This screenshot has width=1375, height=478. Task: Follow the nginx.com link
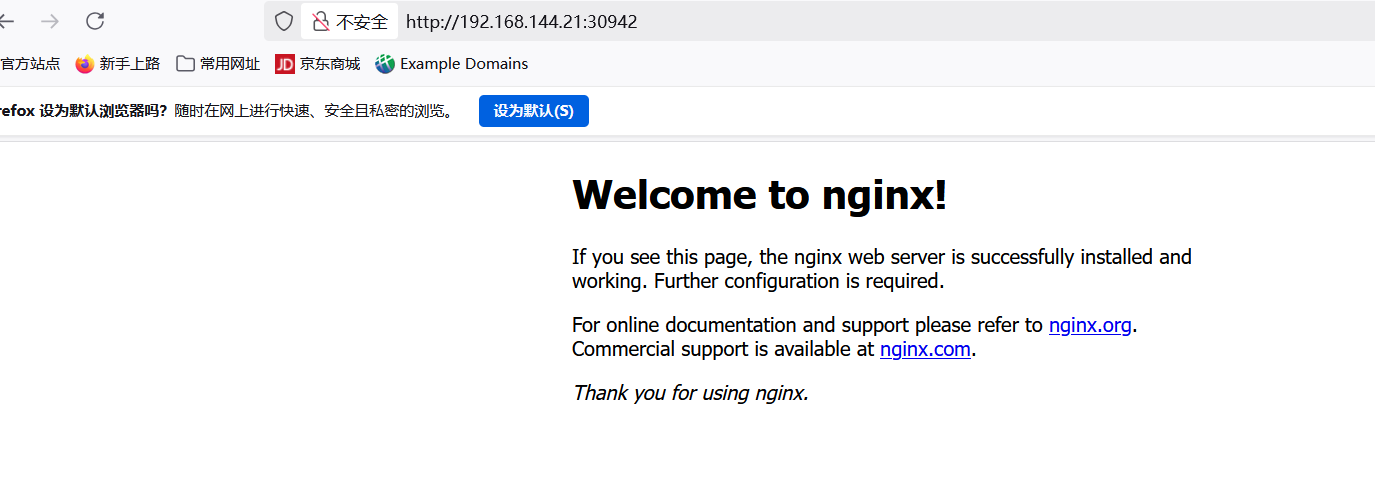coord(925,349)
